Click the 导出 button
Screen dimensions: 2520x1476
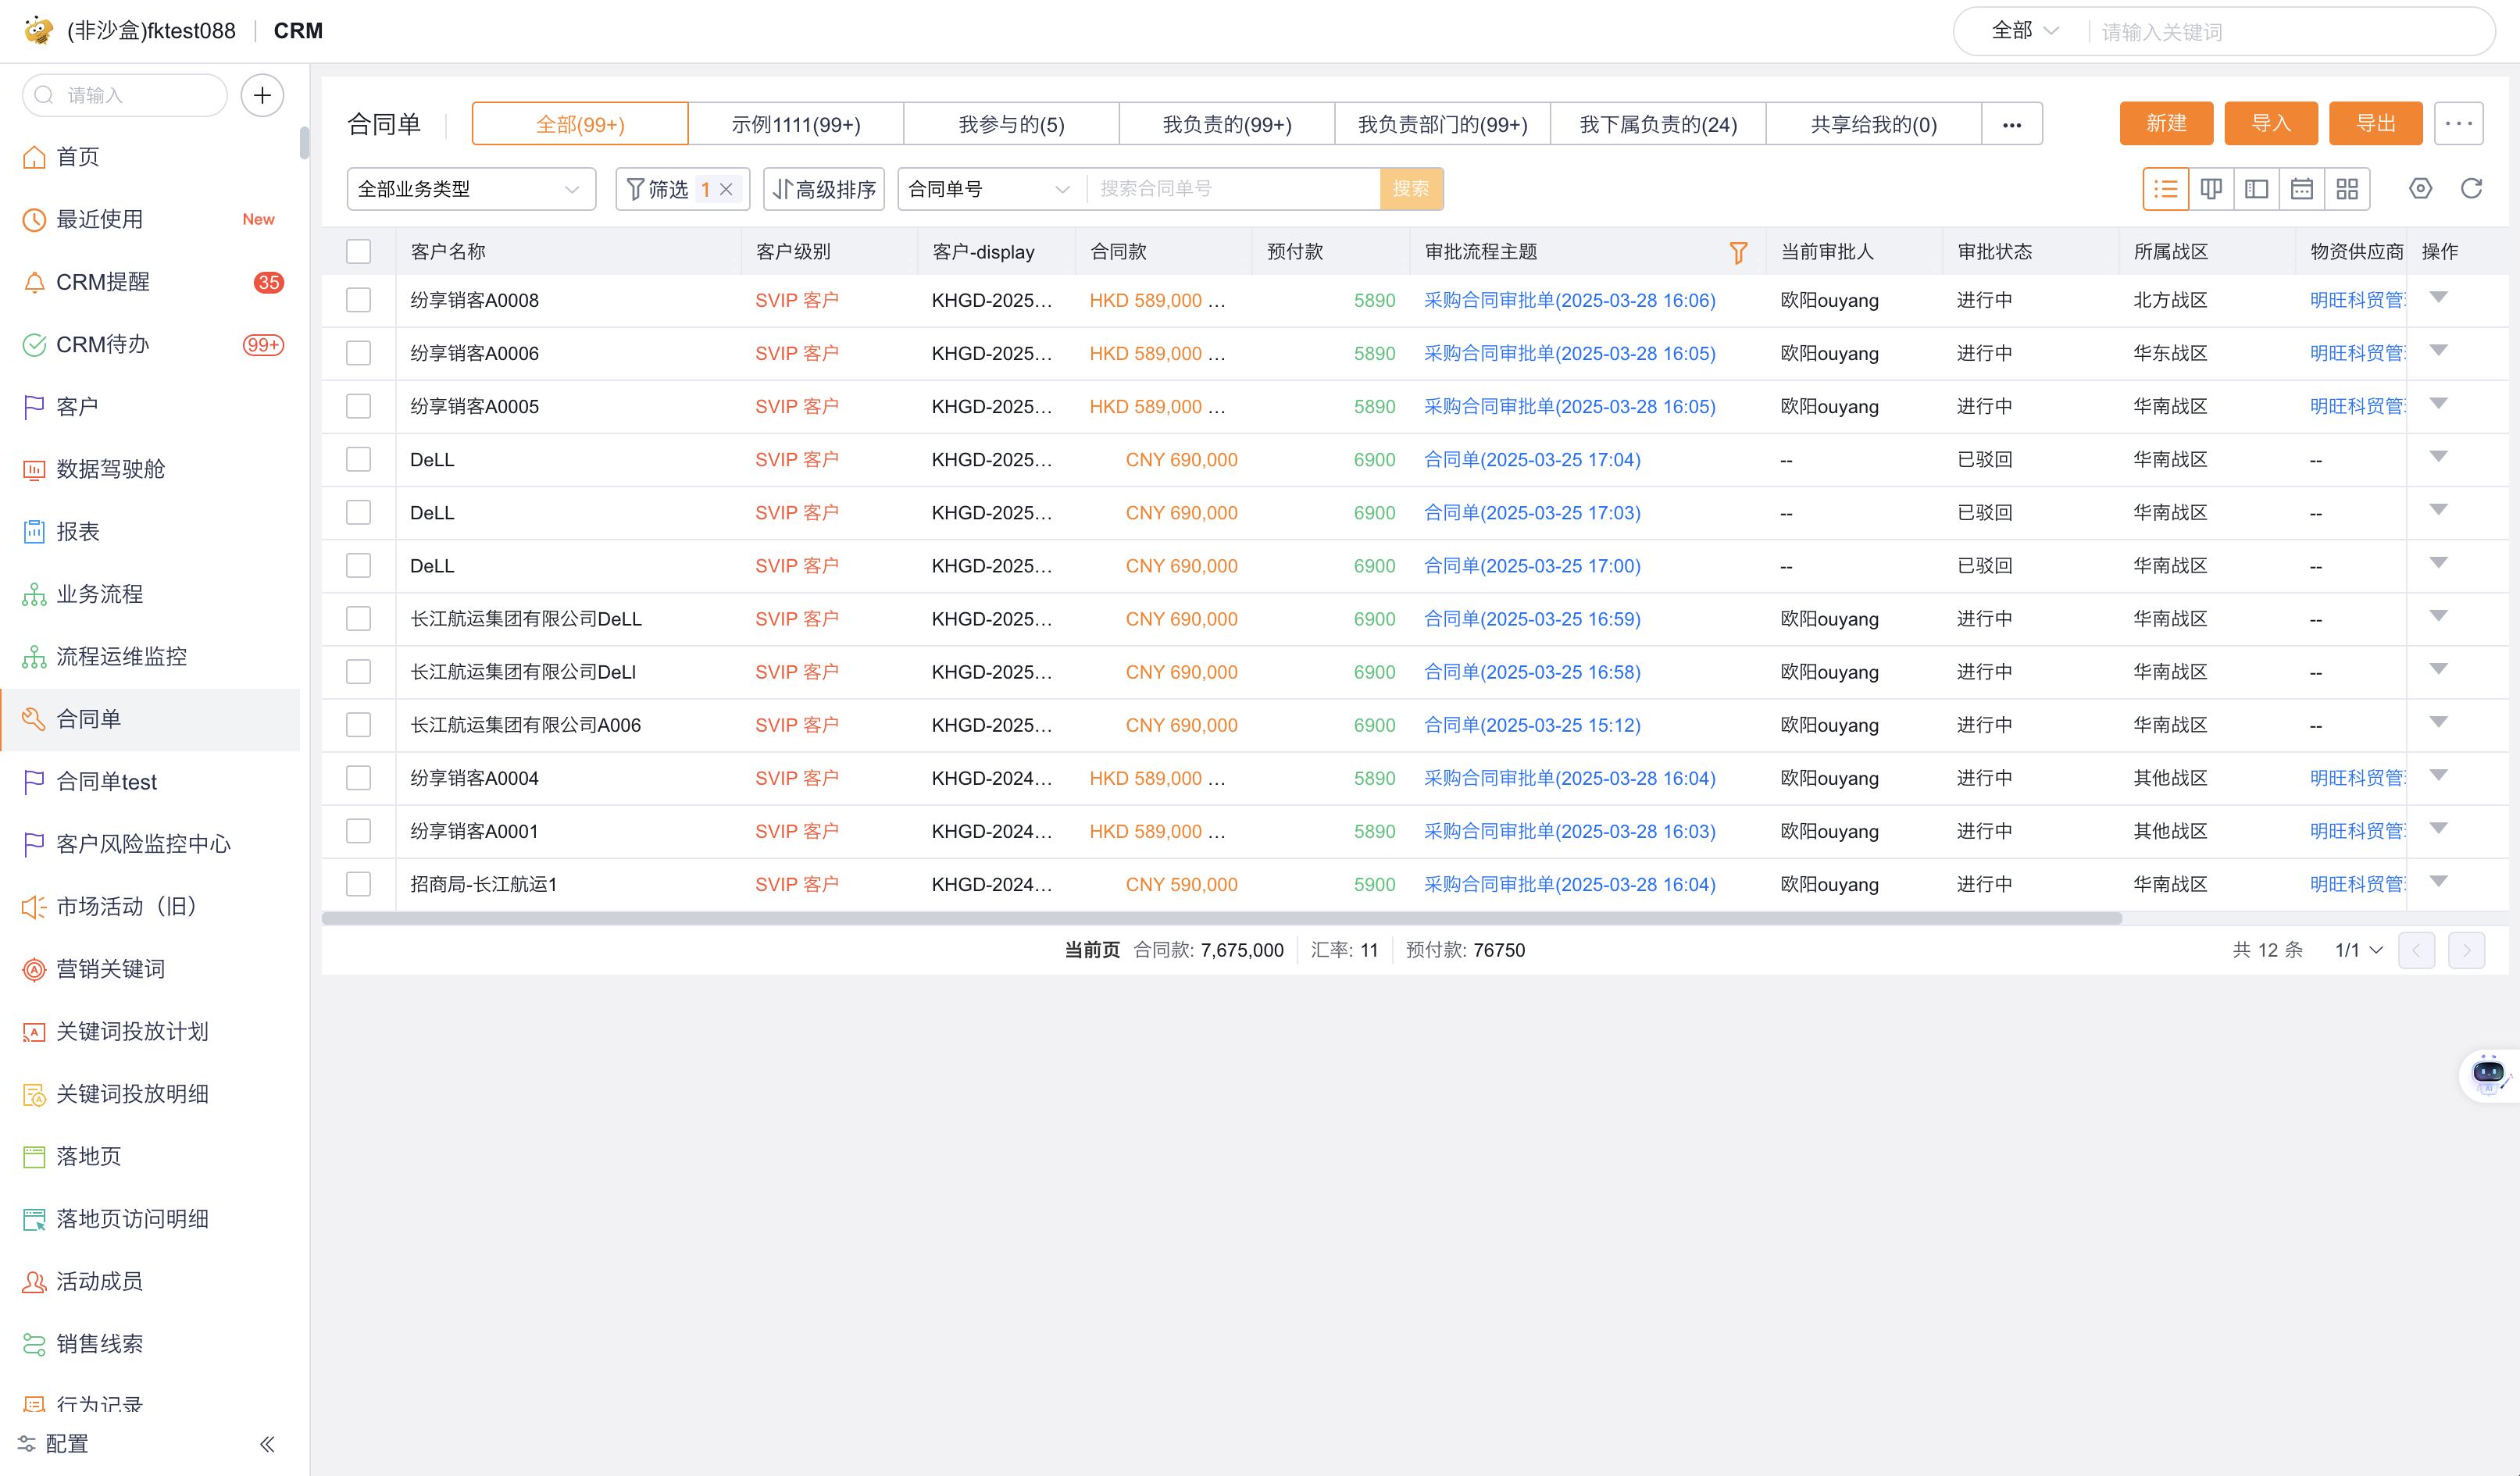(2376, 123)
